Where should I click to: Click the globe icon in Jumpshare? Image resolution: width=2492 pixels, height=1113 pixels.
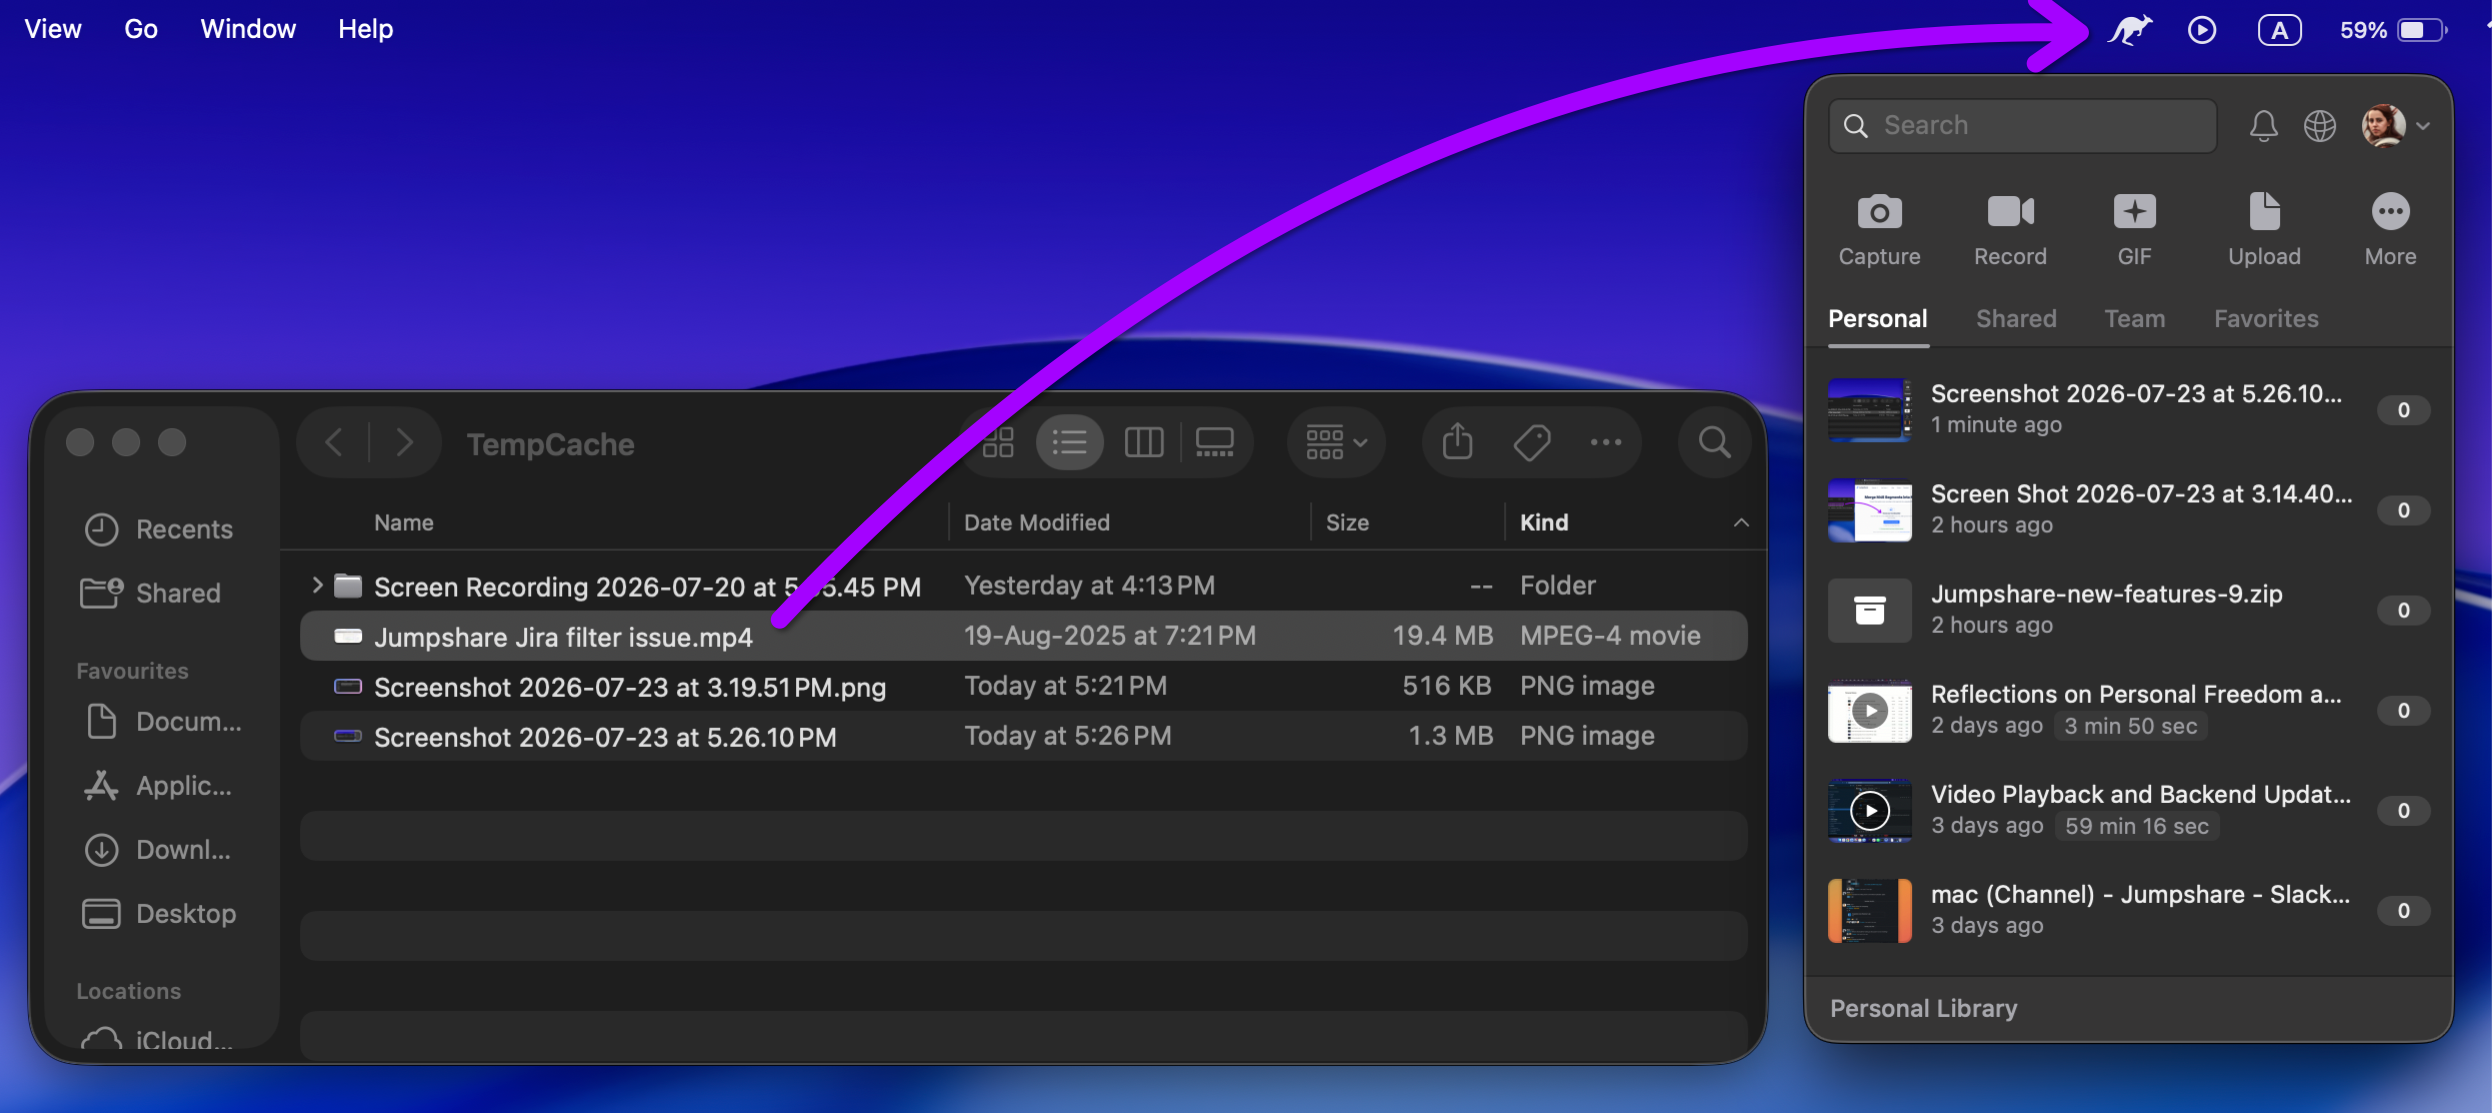(2320, 126)
